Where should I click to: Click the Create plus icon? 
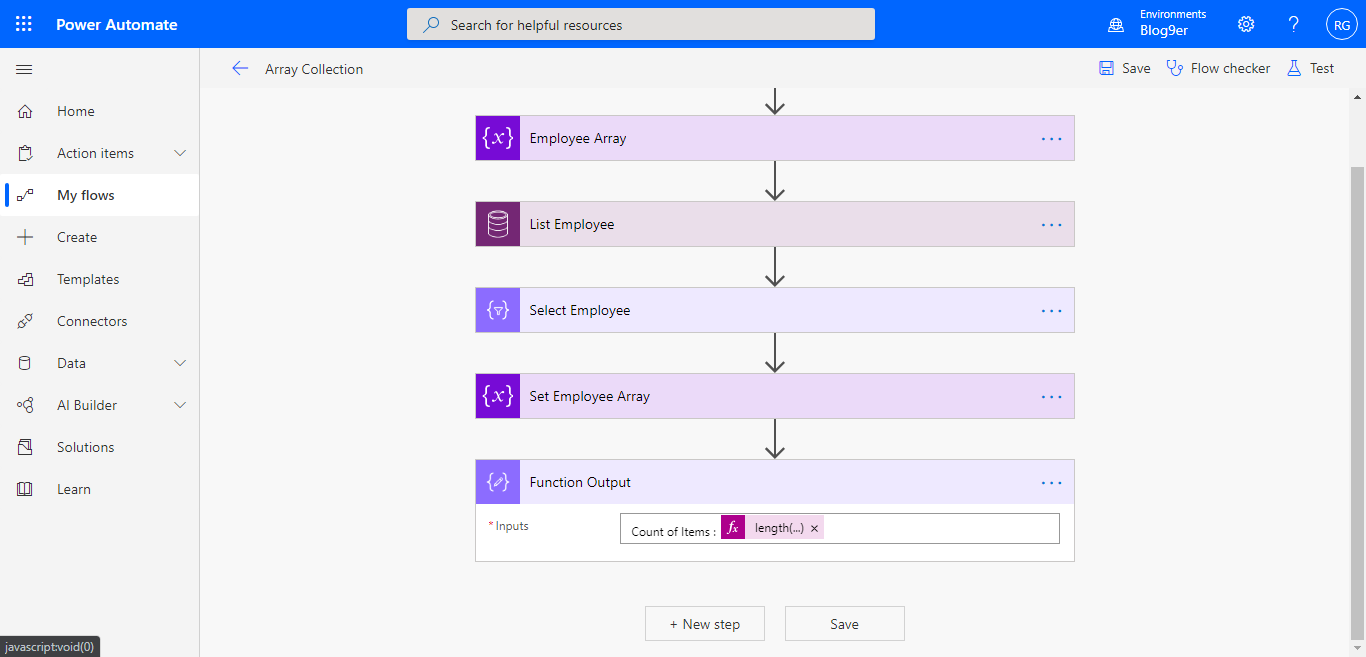(x=25, y=237)
